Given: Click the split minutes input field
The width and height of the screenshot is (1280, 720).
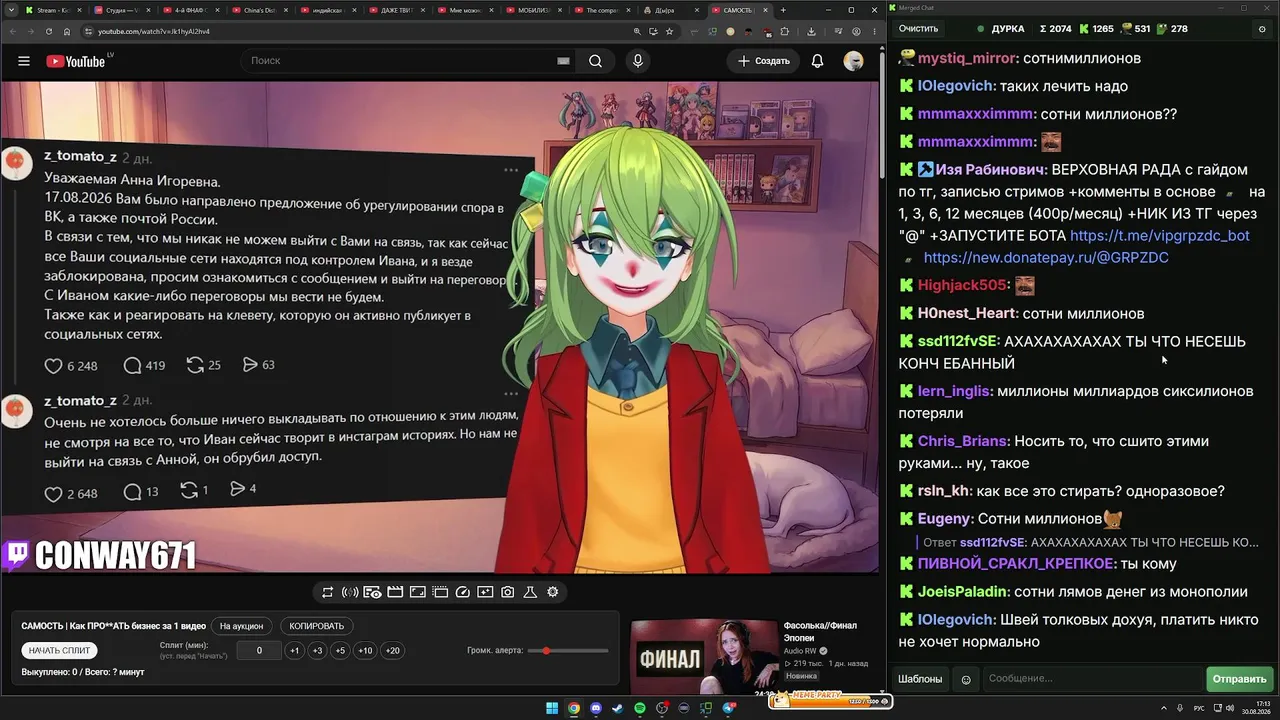Looking at the screenshot, I should point(259,650).
